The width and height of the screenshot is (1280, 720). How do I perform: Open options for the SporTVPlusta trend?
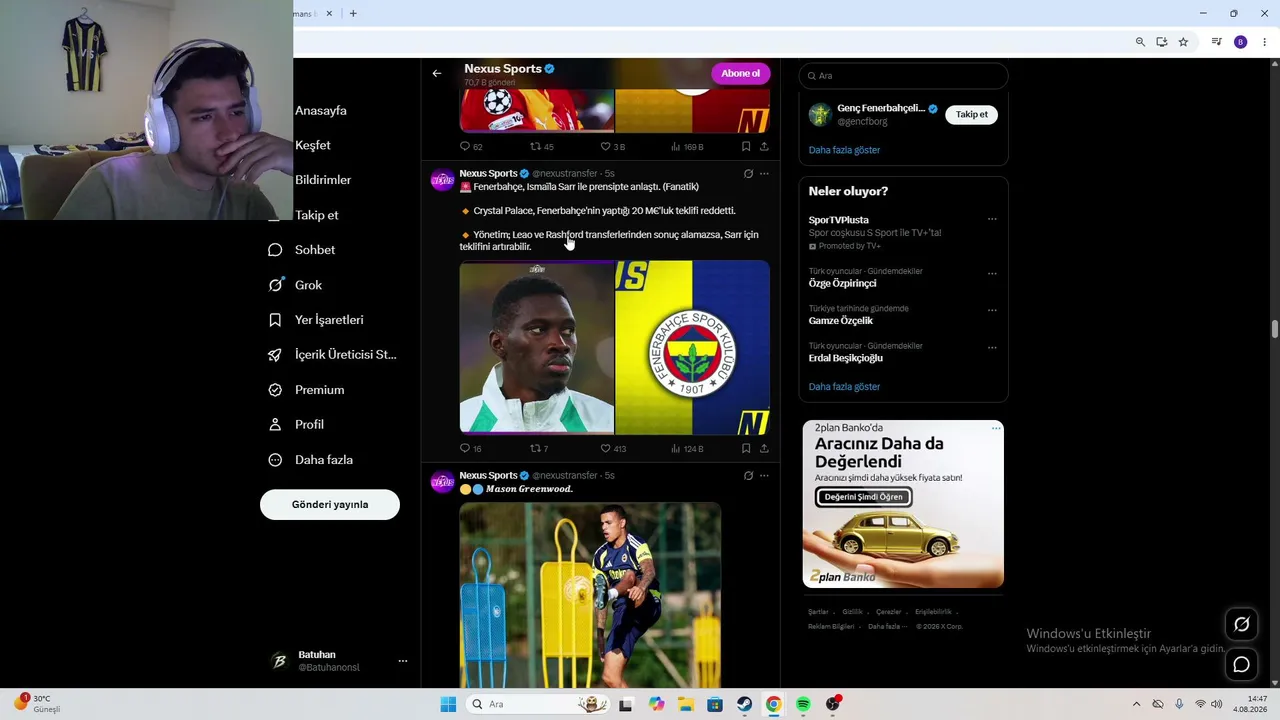(992, 219)
